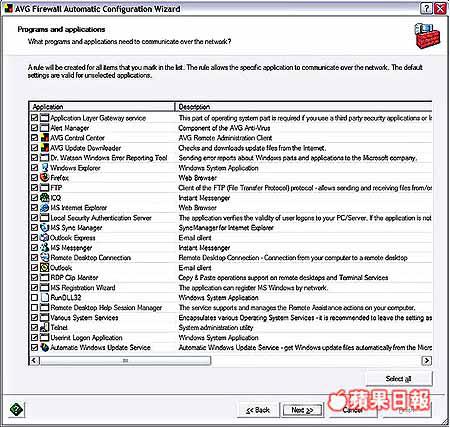Click the title bar question mark help button
450x427 pixels.
pos(426,8)
